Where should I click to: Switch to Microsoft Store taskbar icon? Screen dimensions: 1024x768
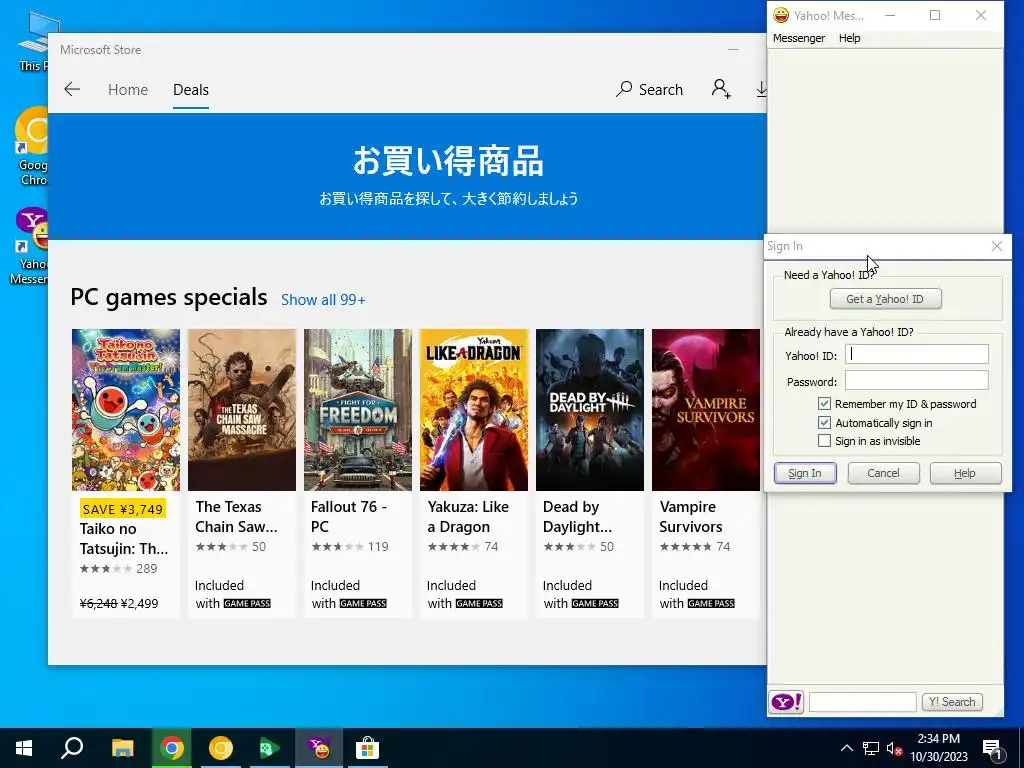point(368,748)
